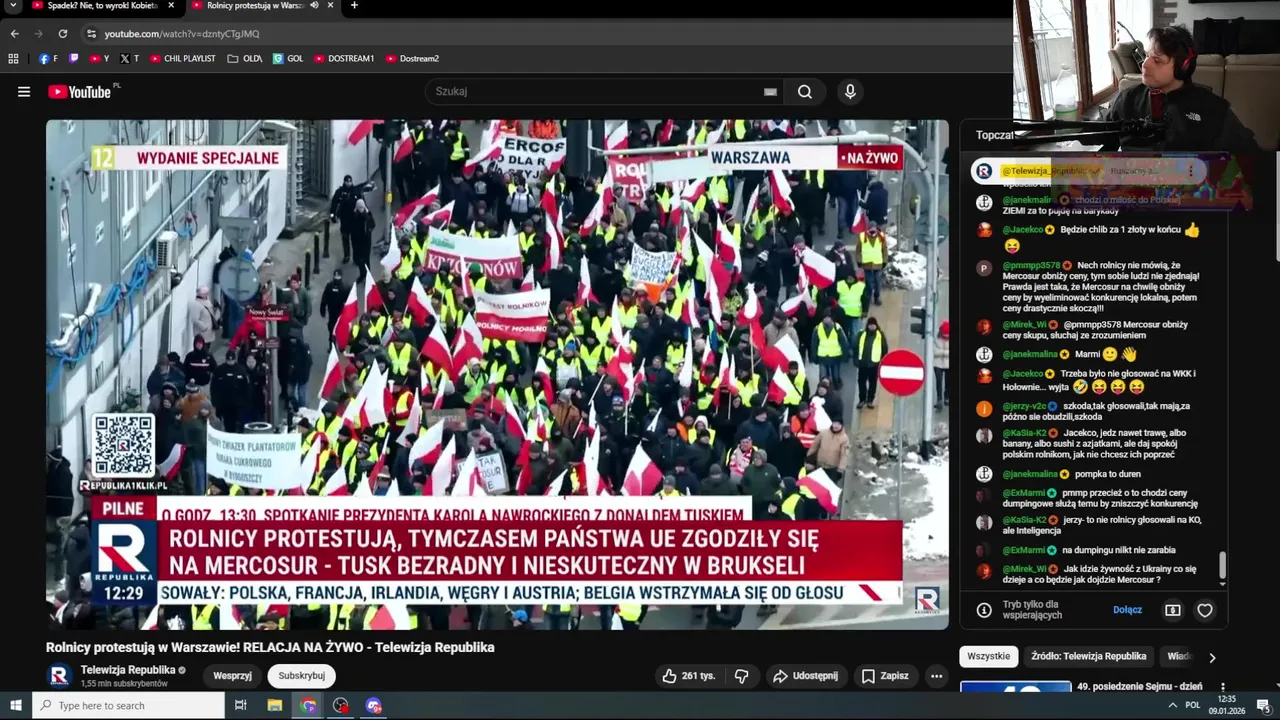
Task: Open the CHIL PLAYLIST bookmark
Action: pyautogui.click(x=183, y=59)
